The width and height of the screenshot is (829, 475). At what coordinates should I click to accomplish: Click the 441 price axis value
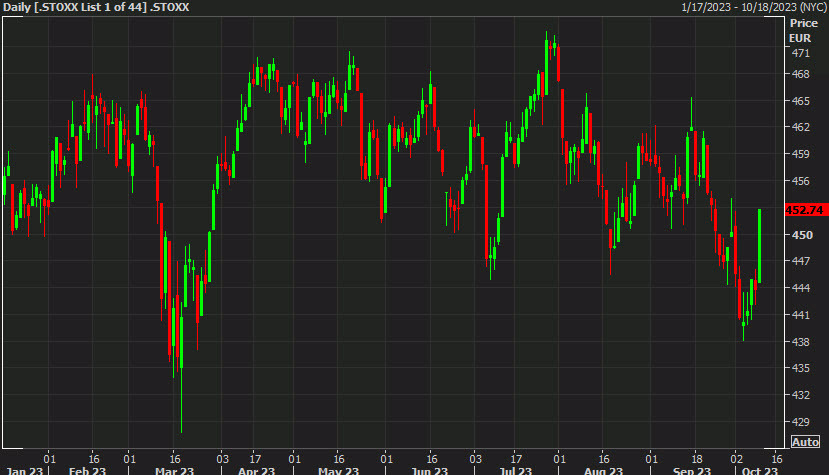[x=800, y=315]
